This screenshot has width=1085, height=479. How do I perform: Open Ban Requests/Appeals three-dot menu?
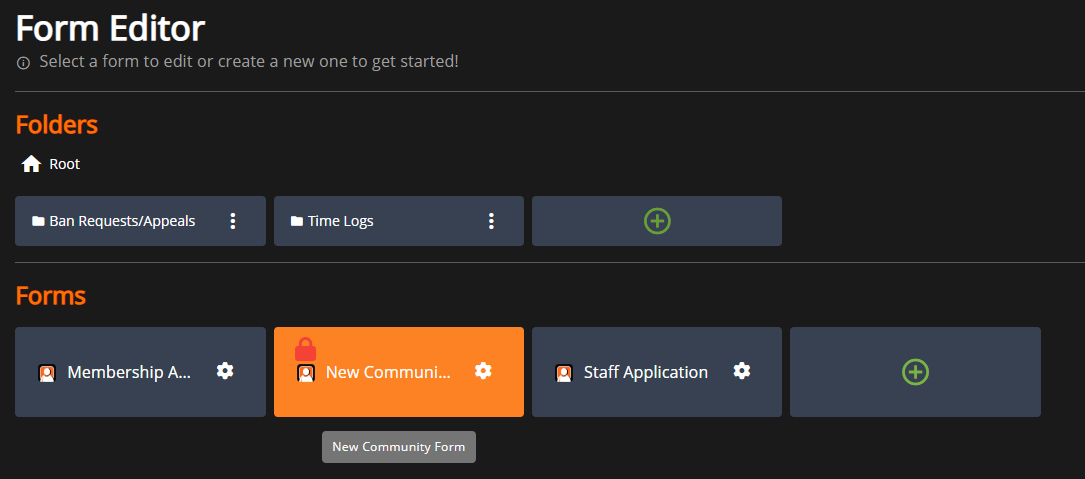tap(233, 221)
